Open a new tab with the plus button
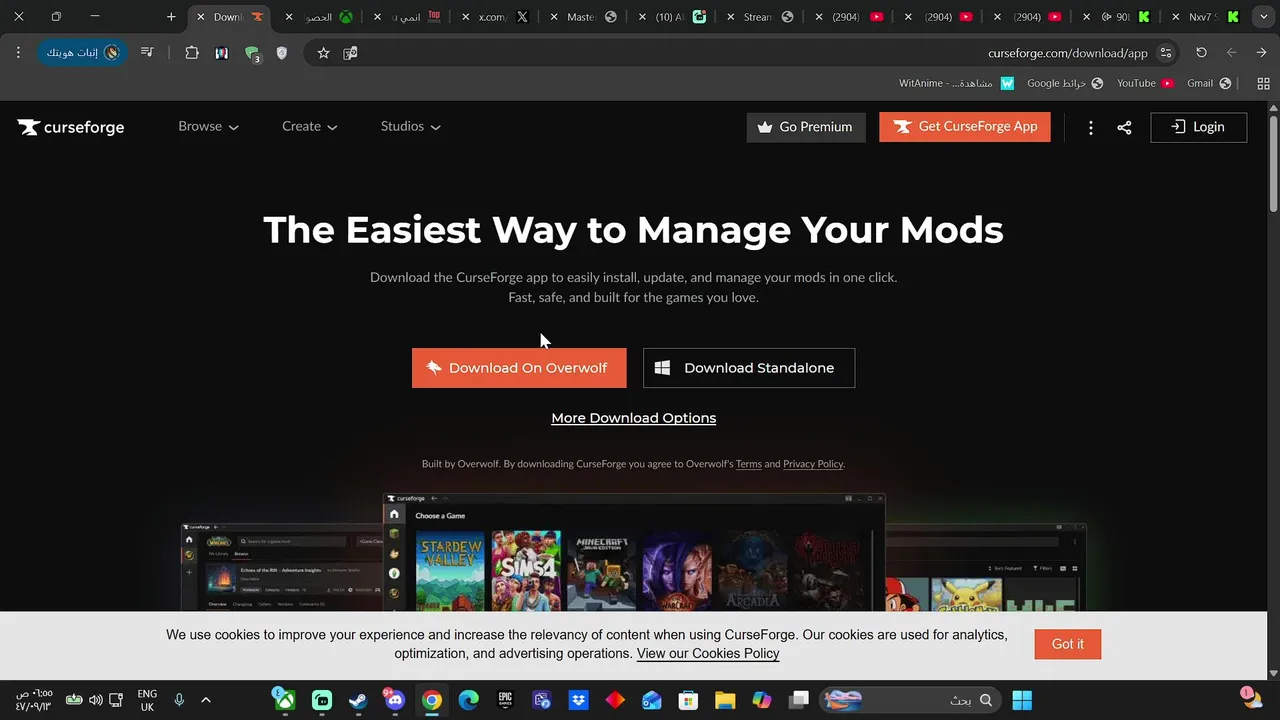 (171, 17)
